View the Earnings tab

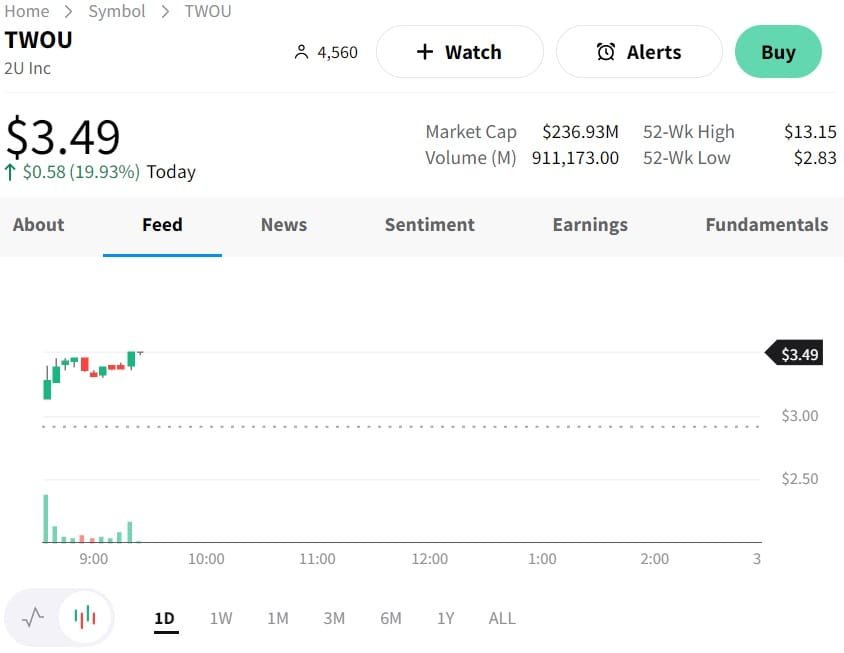[590, 225]
